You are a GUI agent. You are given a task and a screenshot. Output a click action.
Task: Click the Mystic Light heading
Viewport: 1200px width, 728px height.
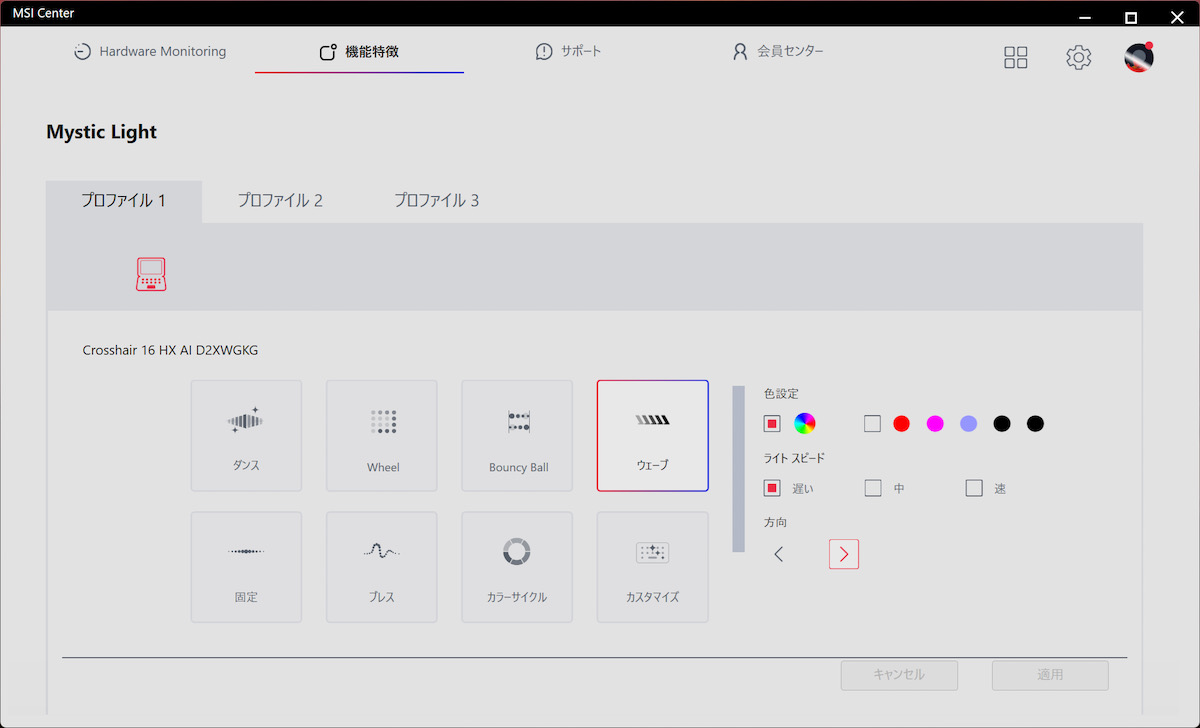coord(102,132)
